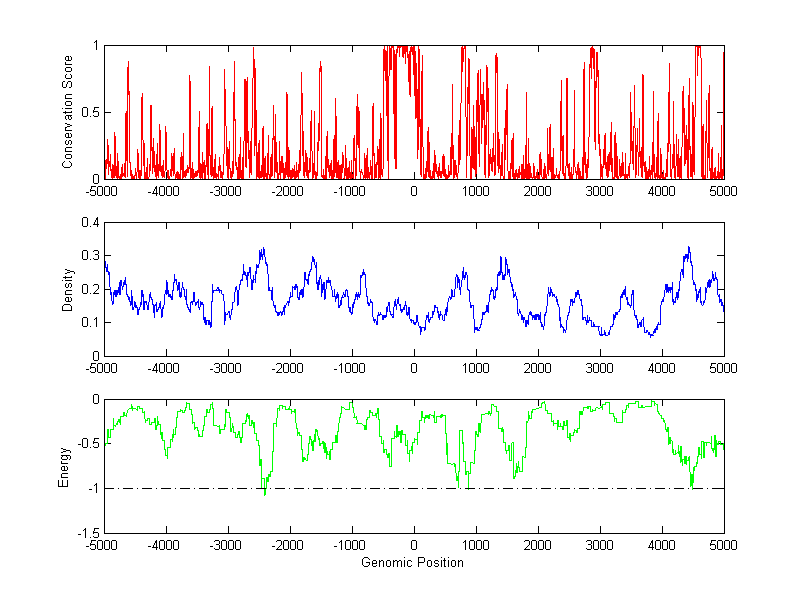Click the 0.3 tick on Density axis

pos(90,256)
